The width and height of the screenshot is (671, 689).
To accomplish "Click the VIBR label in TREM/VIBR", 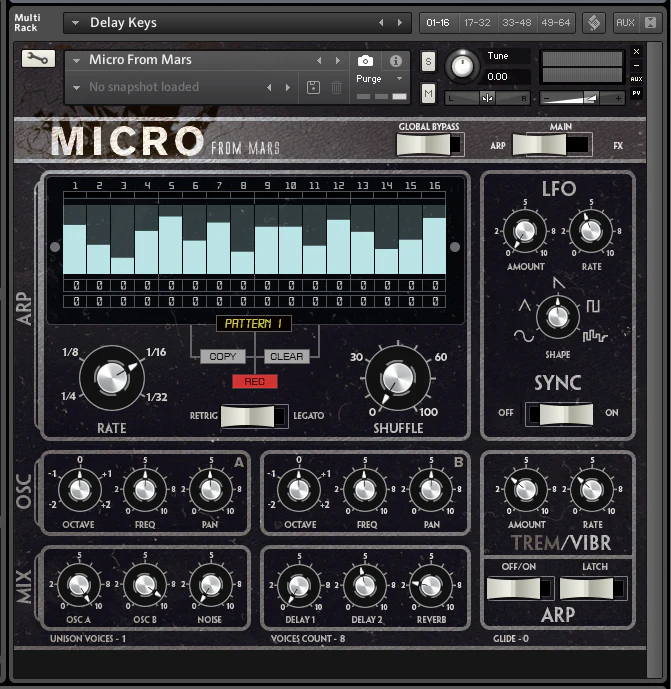I will coord(589,544).
